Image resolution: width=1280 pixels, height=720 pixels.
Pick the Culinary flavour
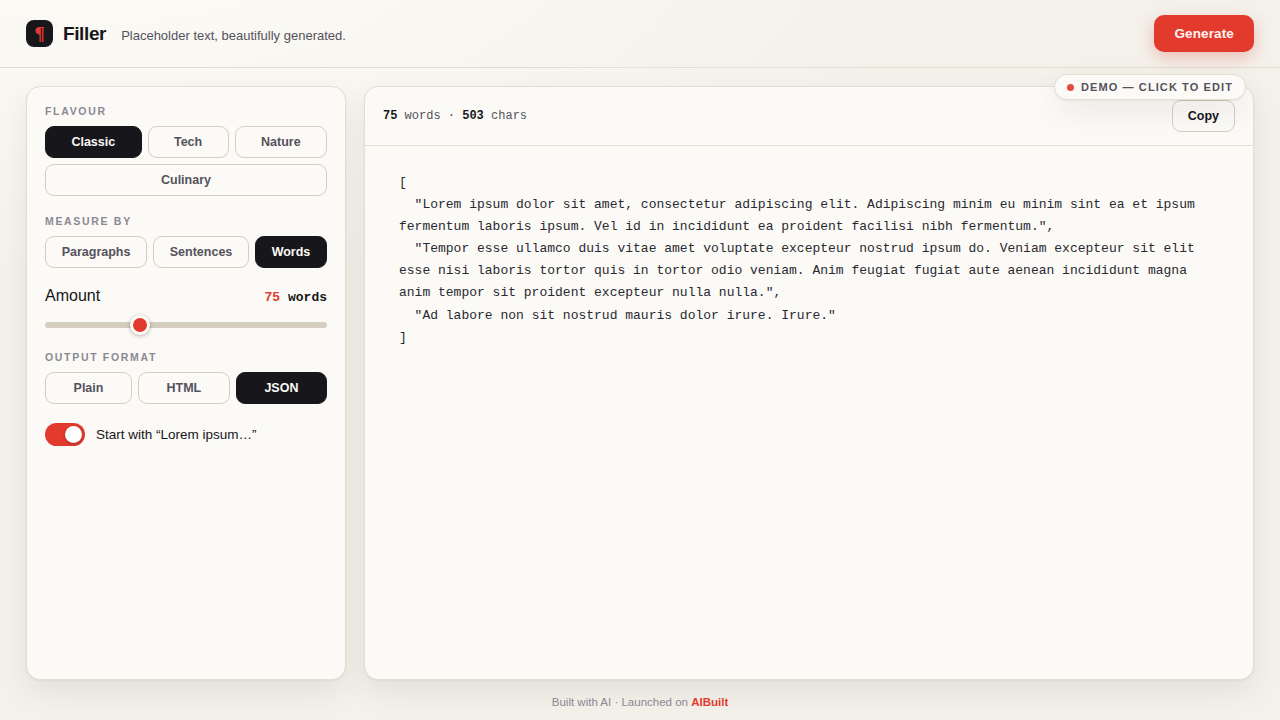(186, 180)
